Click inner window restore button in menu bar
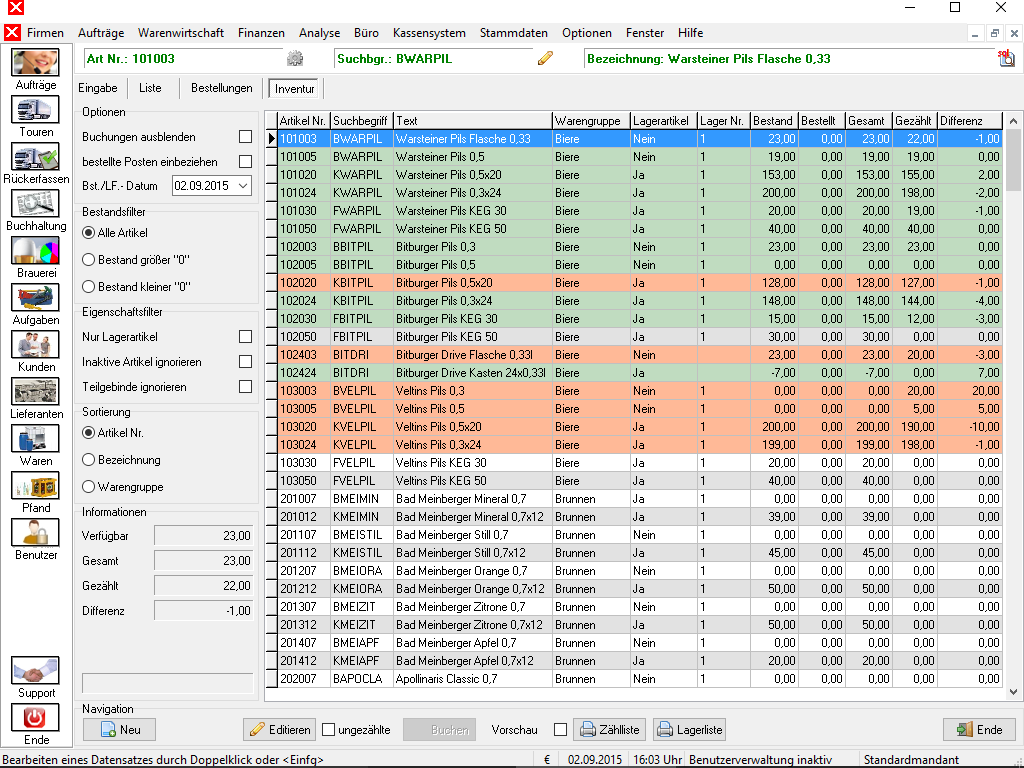1024x768 pixels. point(994,33)
